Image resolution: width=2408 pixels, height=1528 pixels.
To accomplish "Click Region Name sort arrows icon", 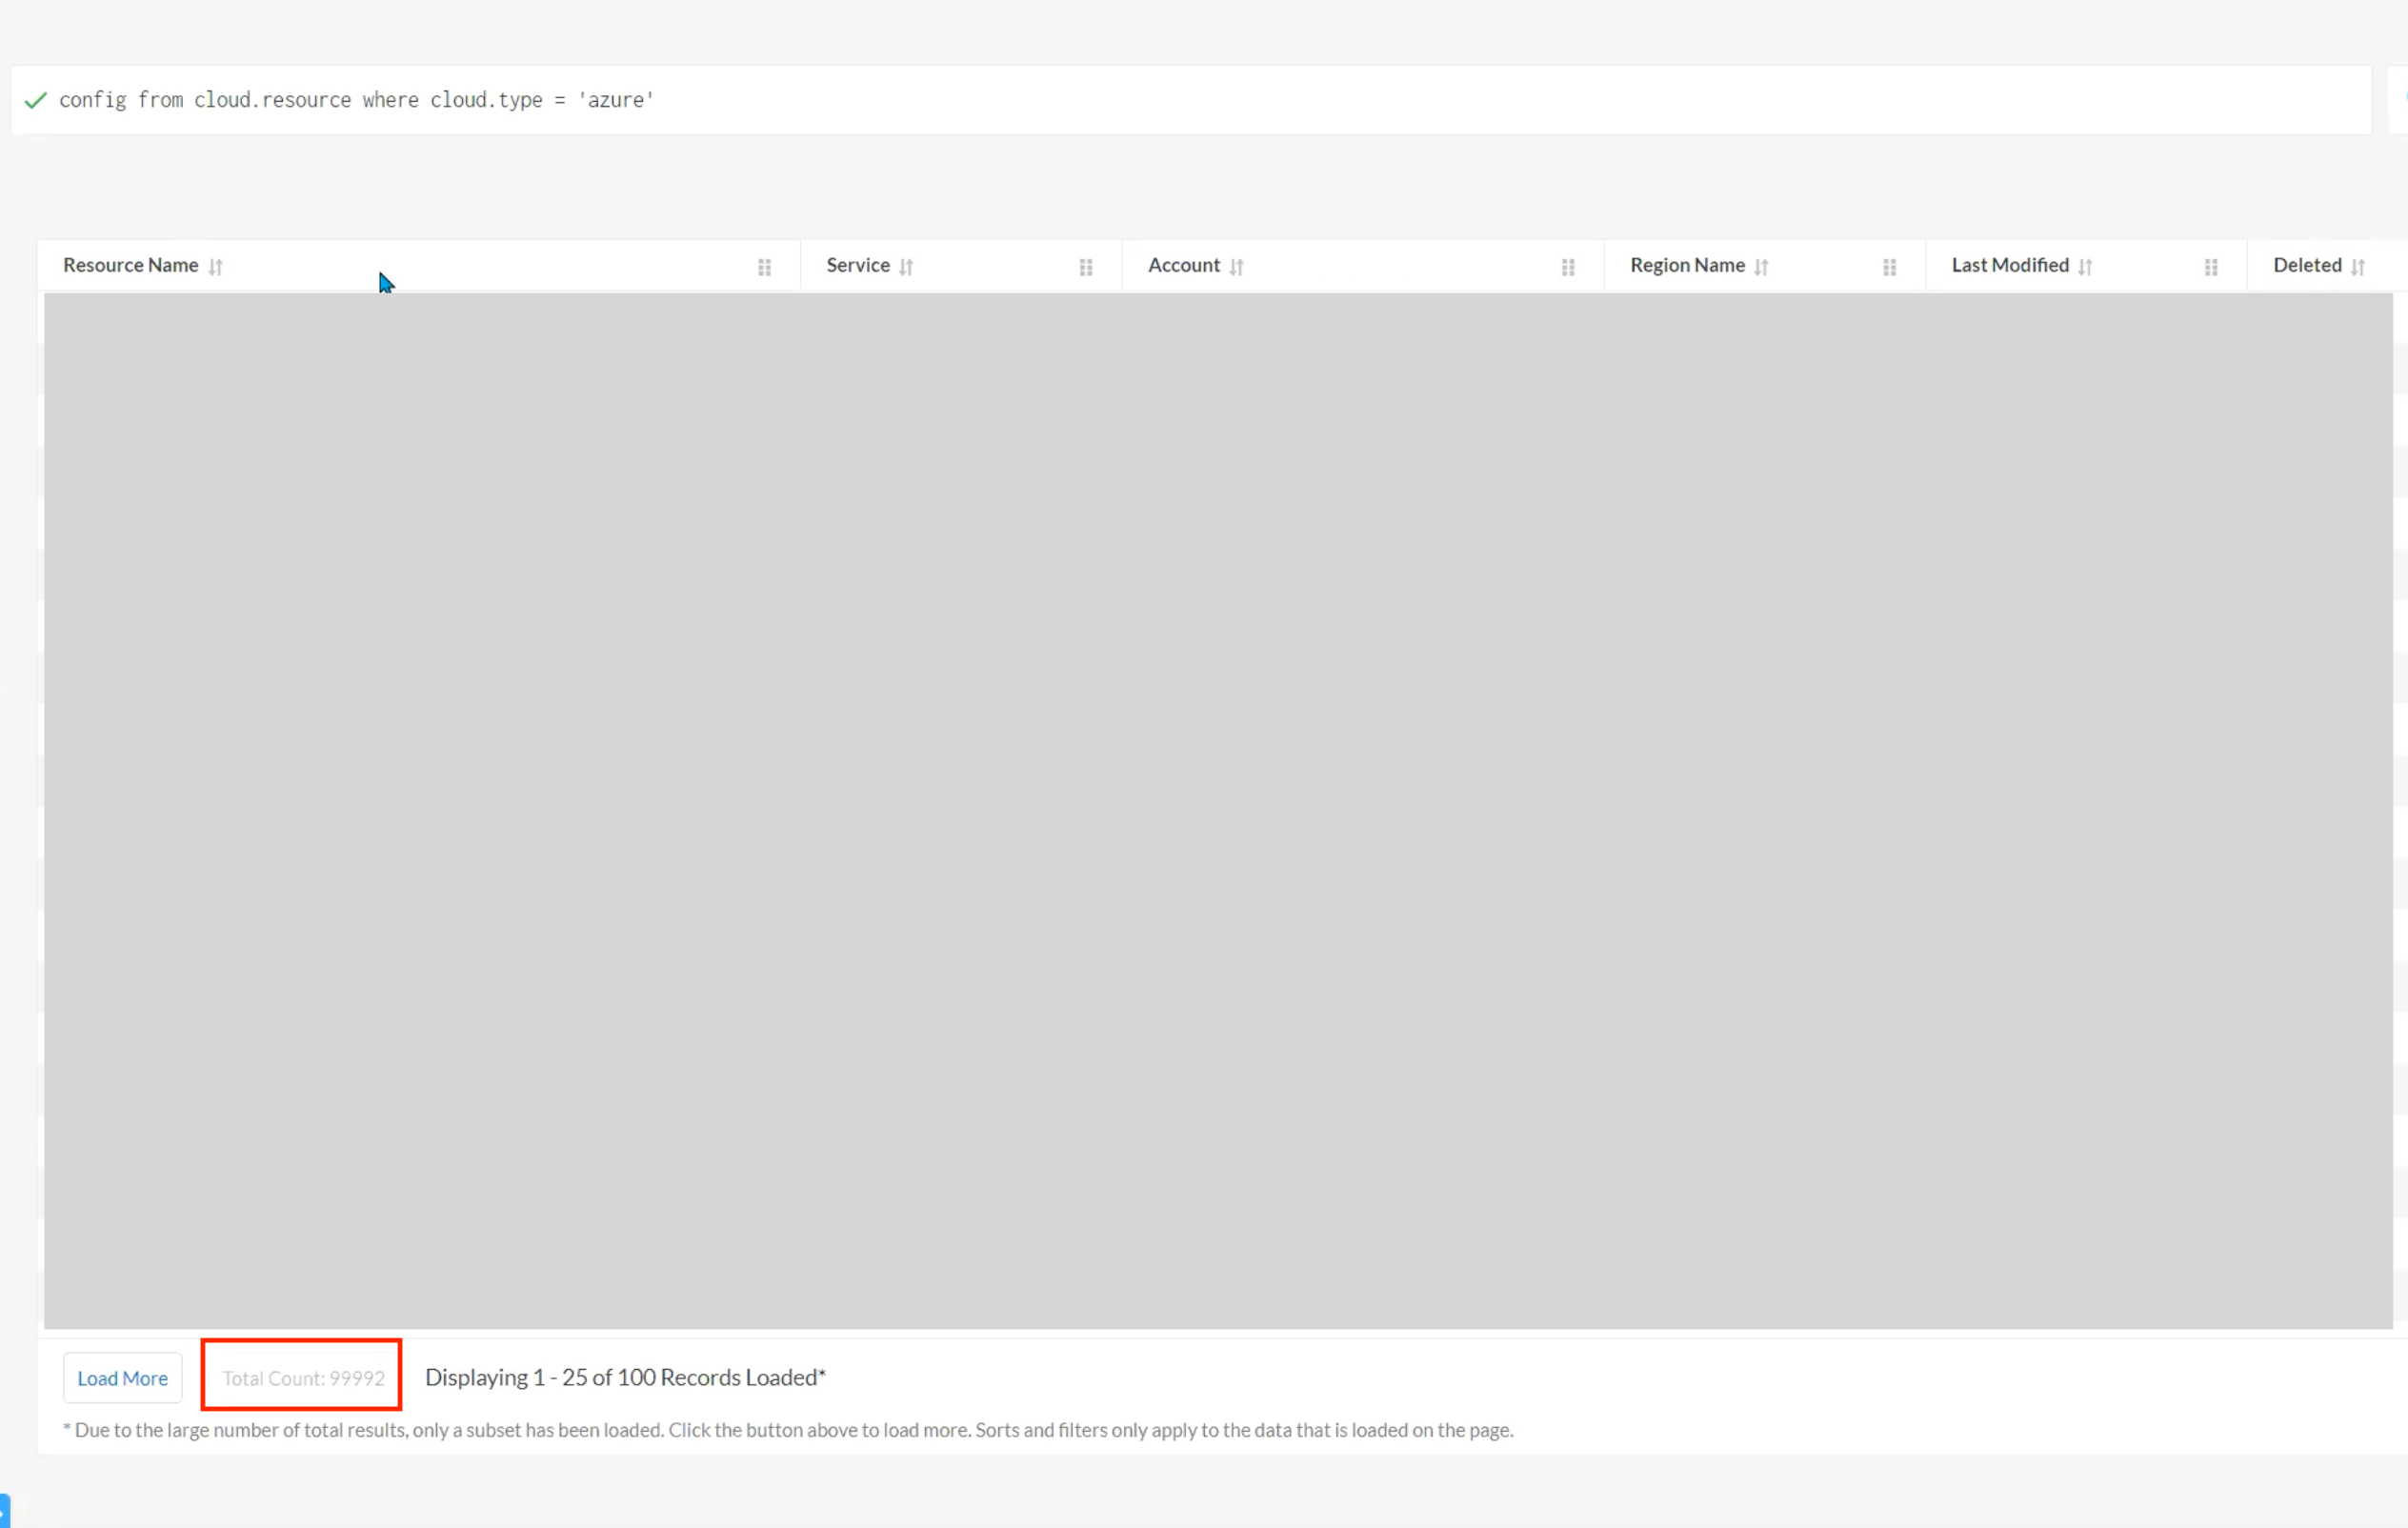I will [x=1761, y=267].
